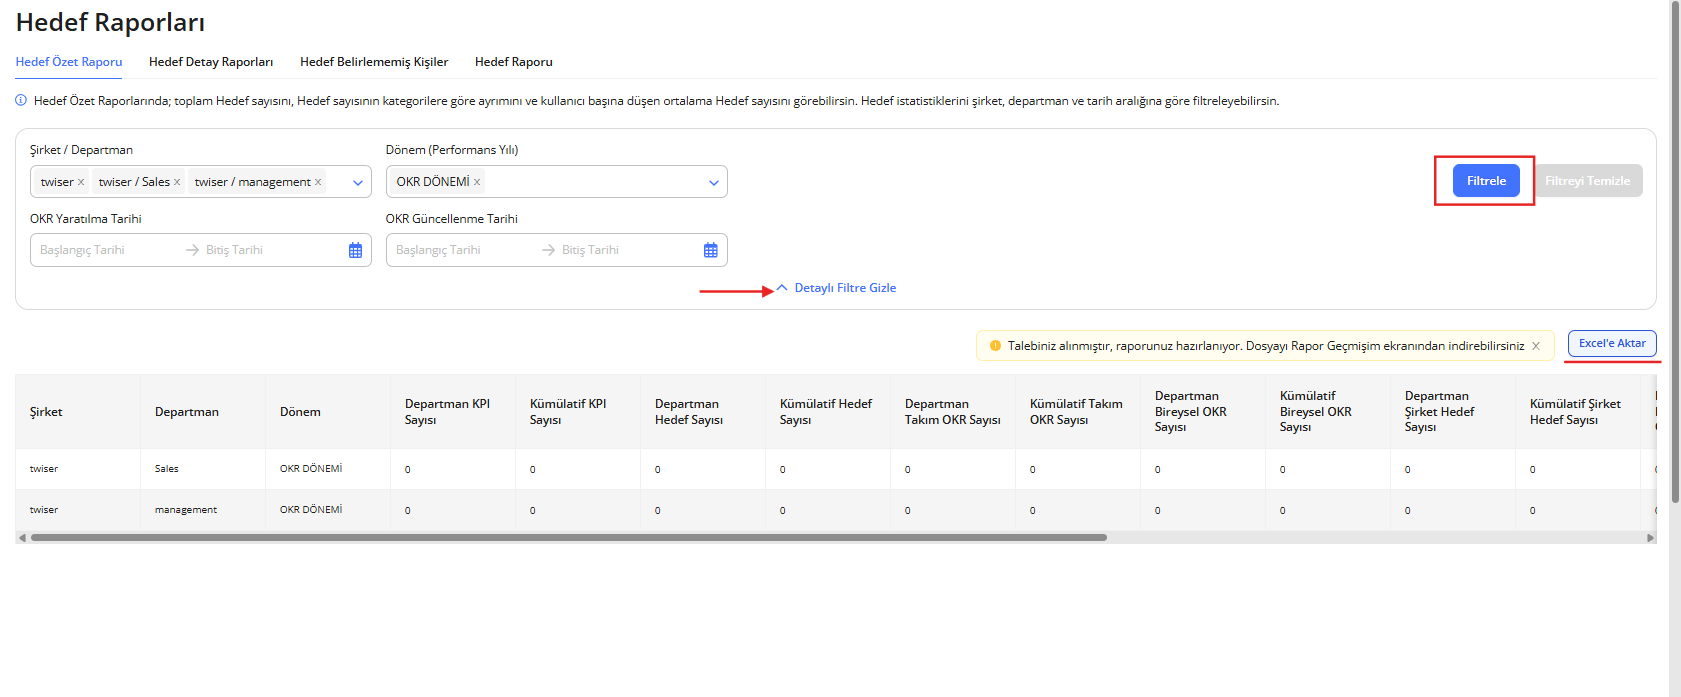The height and width of the screenshot is (697, 1681).
Task: Click the info icon beside the description
Action: [x=21, y=100]
